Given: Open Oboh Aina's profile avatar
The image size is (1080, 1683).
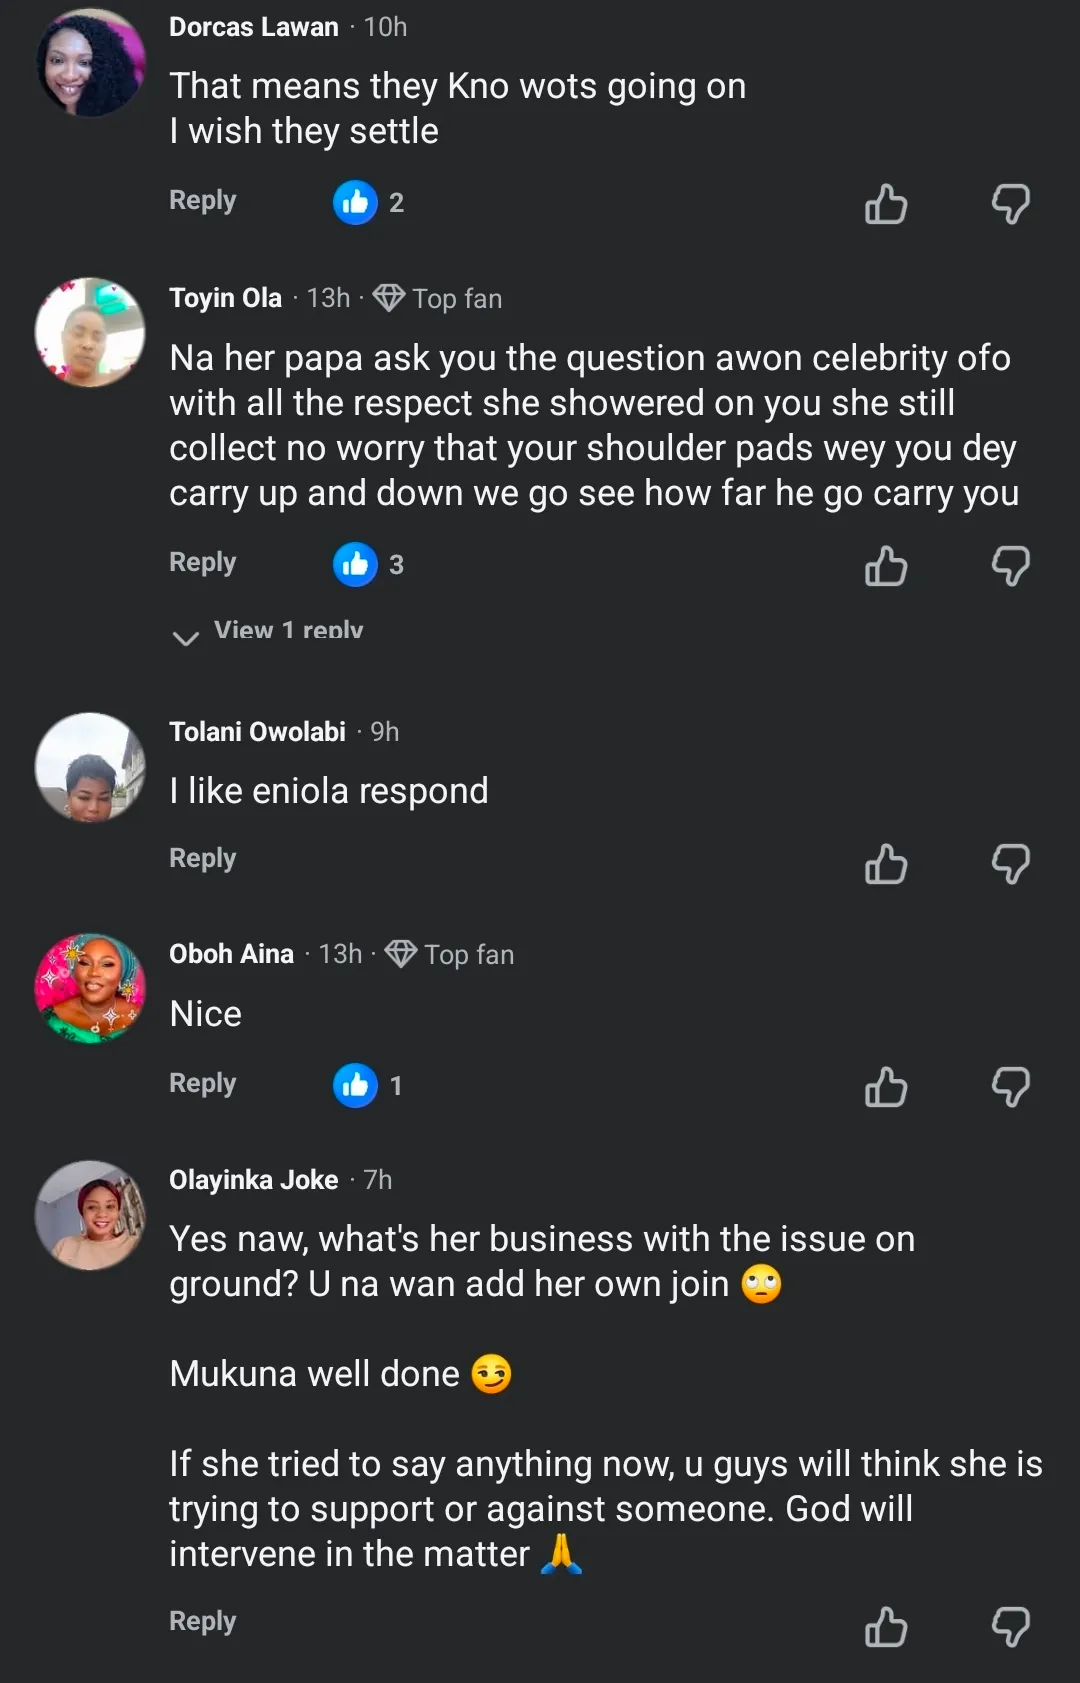Looking at the screenshot, I should pos(90,989).
